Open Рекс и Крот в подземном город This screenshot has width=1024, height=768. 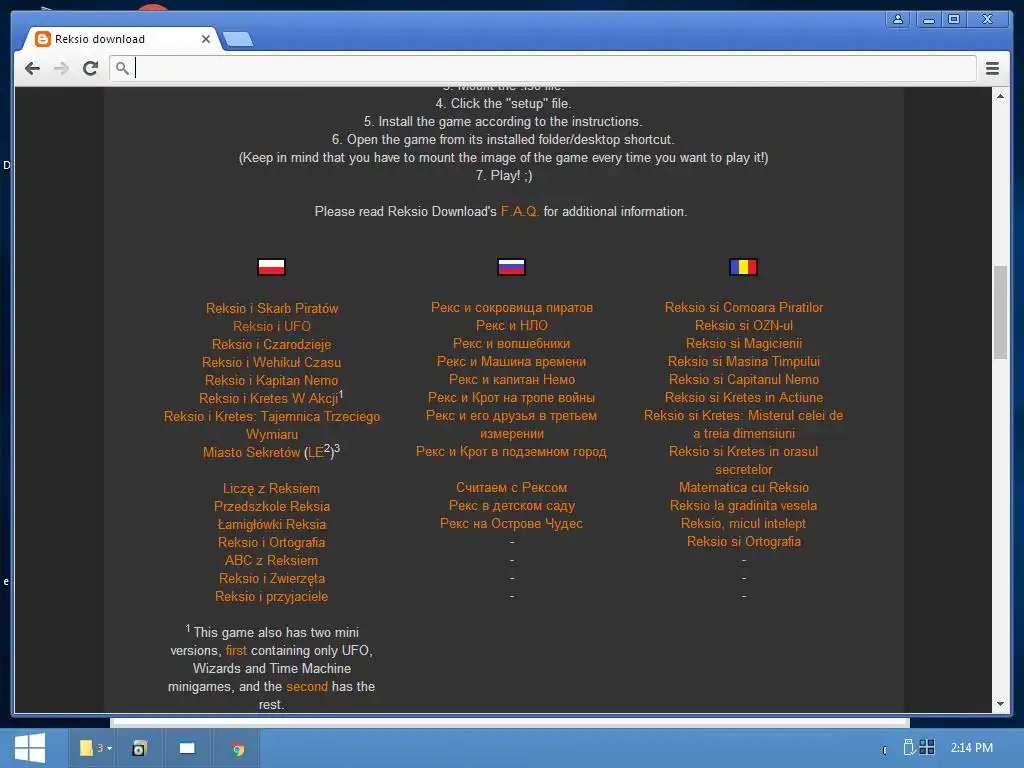pos(511,452)
